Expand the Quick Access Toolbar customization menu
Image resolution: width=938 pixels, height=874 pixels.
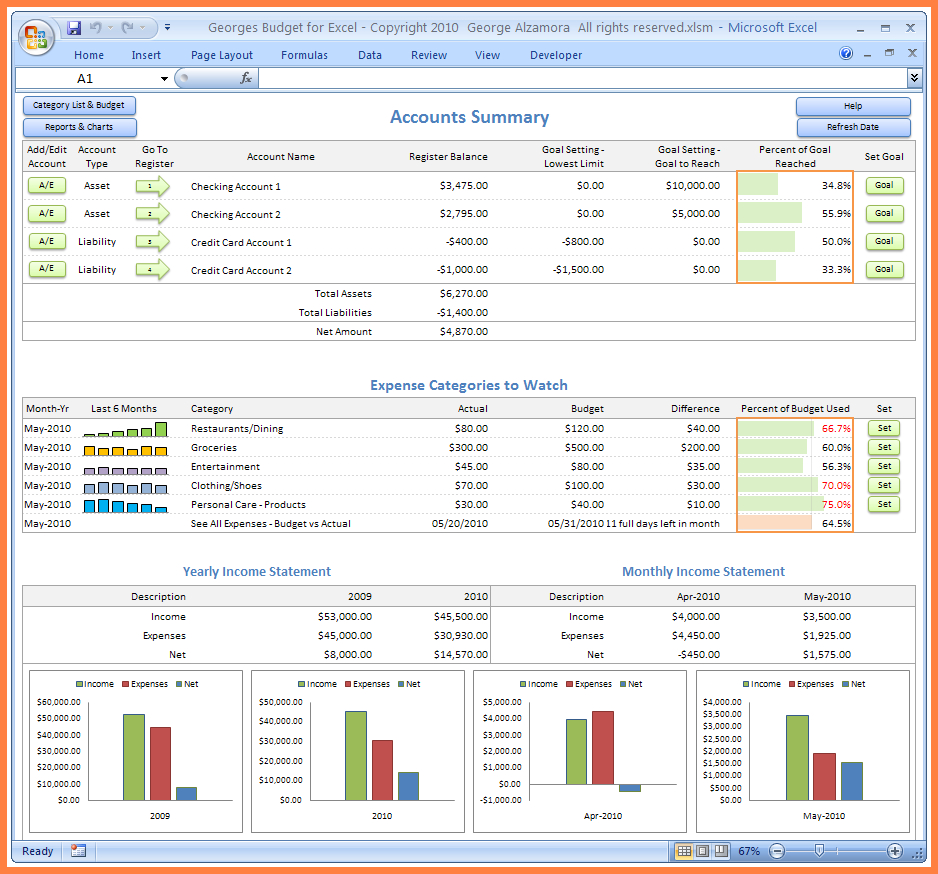[166, 27]
